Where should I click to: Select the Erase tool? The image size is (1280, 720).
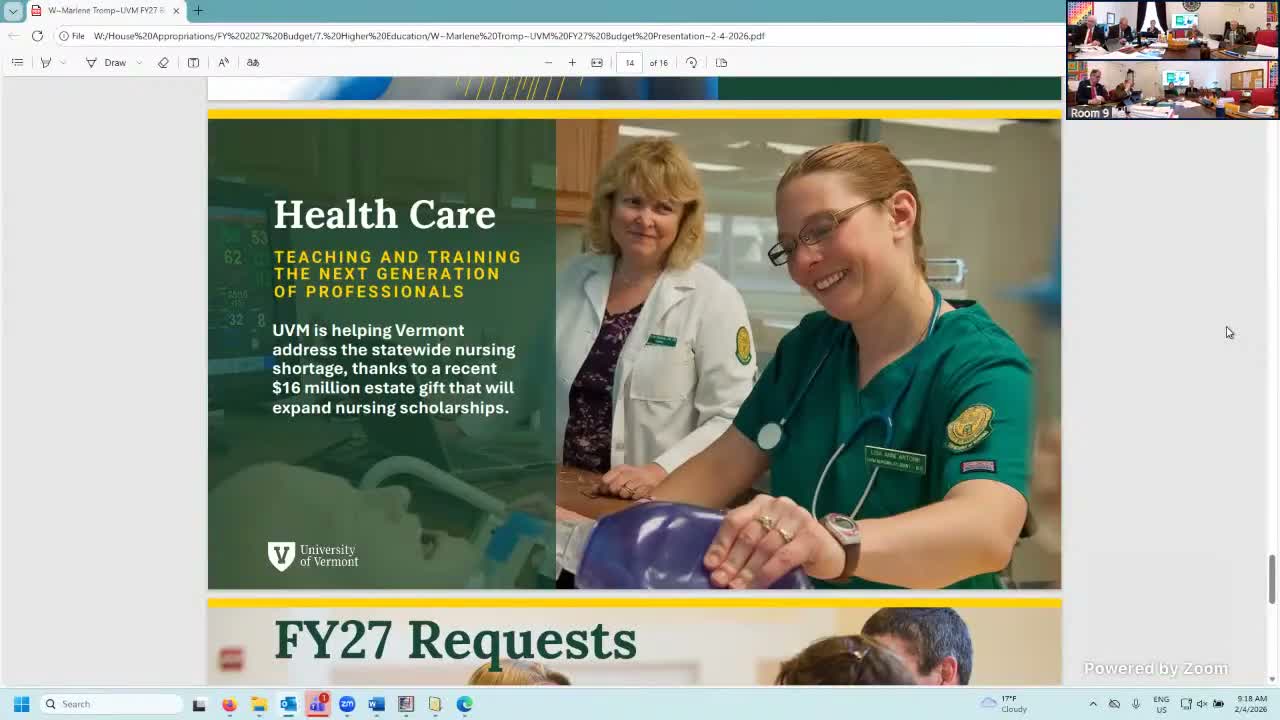(x=163, y=62)
